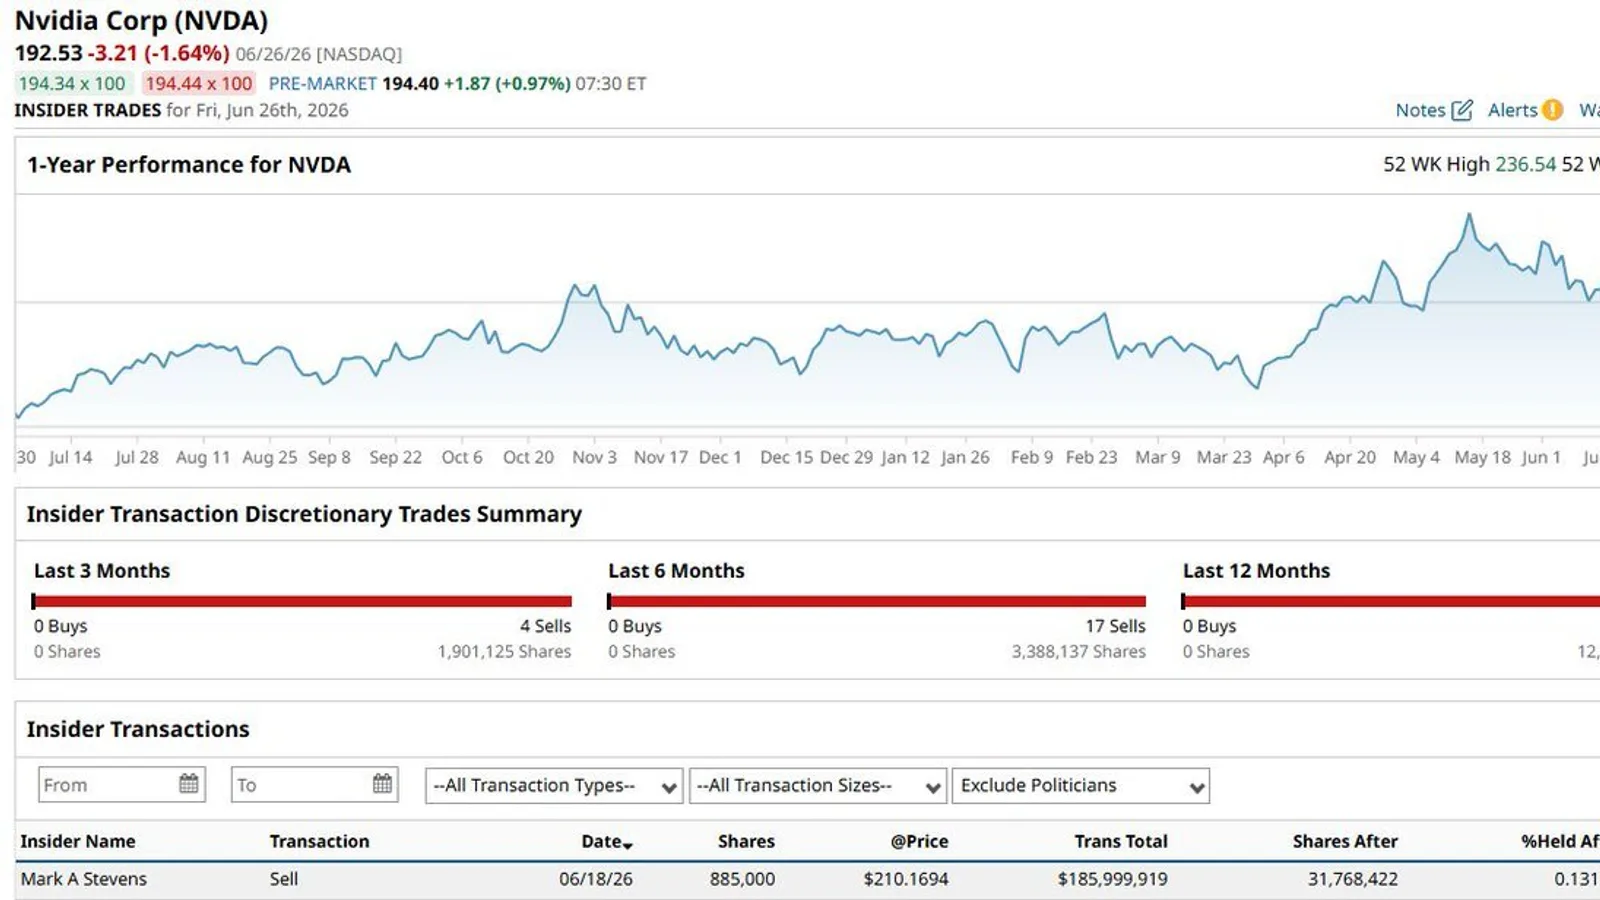Click the green bid quote 194.34 x 100
The height and width of the screenshot is (900, 1600).
(x=72, y=84)
